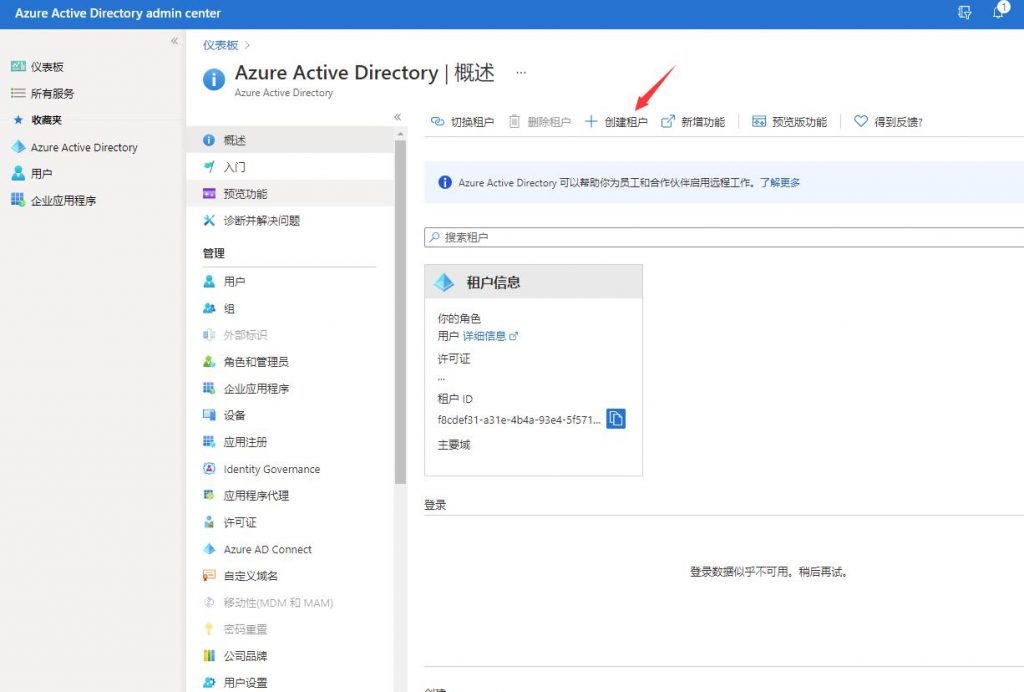Screen dimensions: 1024x692
Task: Click the breadcrumb chevron after 仪表板
Action: point(248,45)
